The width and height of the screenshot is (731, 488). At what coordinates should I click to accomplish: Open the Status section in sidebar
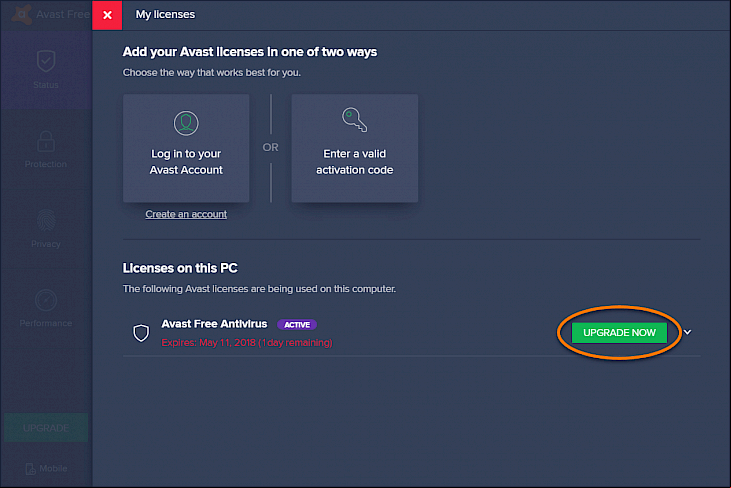tap(46, 70)
